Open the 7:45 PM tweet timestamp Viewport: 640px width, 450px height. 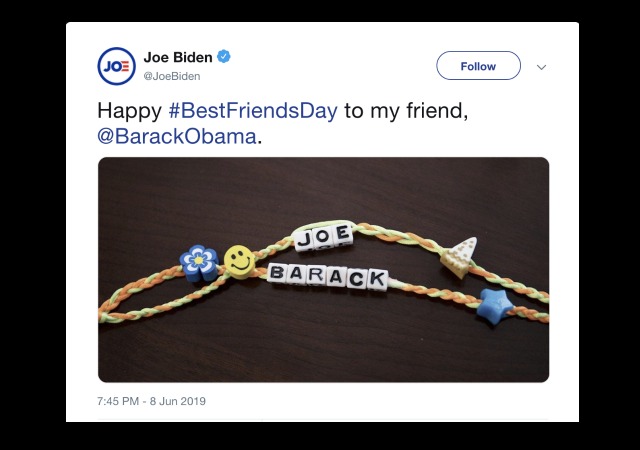[118, 401]
